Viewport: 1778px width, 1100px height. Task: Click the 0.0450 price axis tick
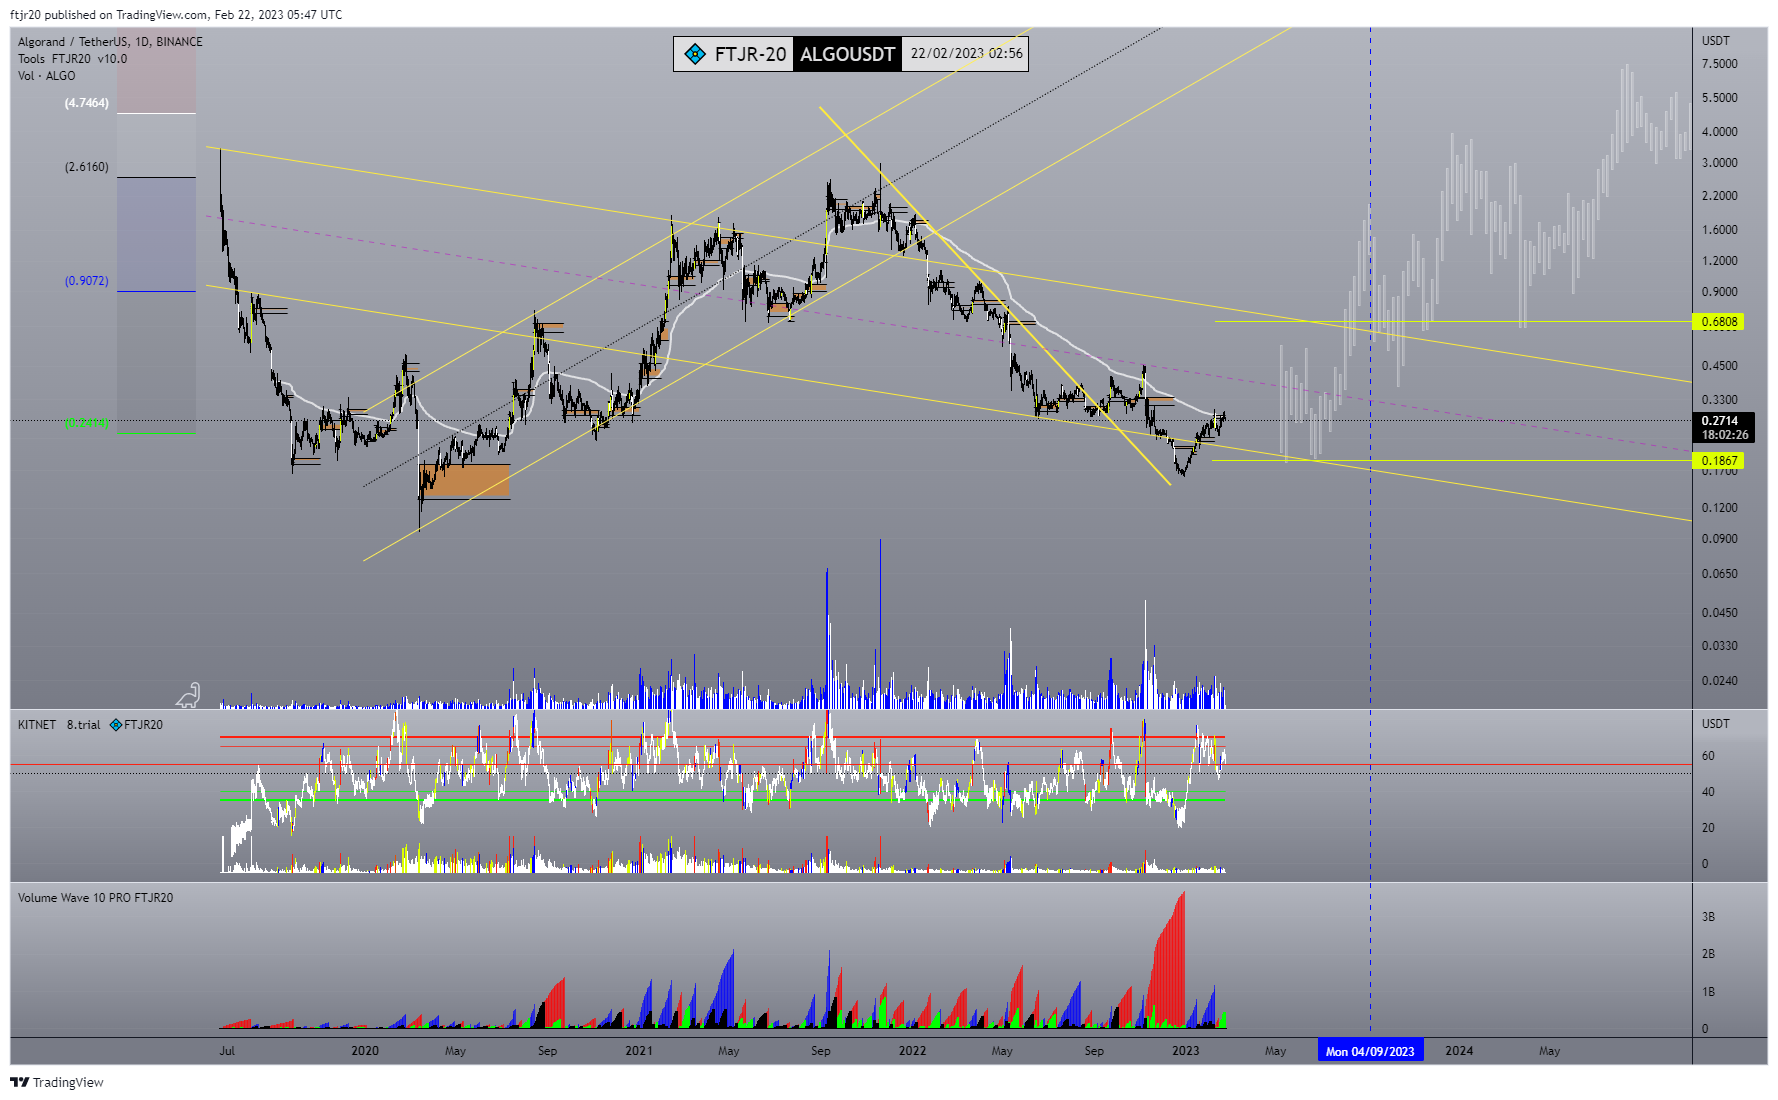coord(1720,613)
